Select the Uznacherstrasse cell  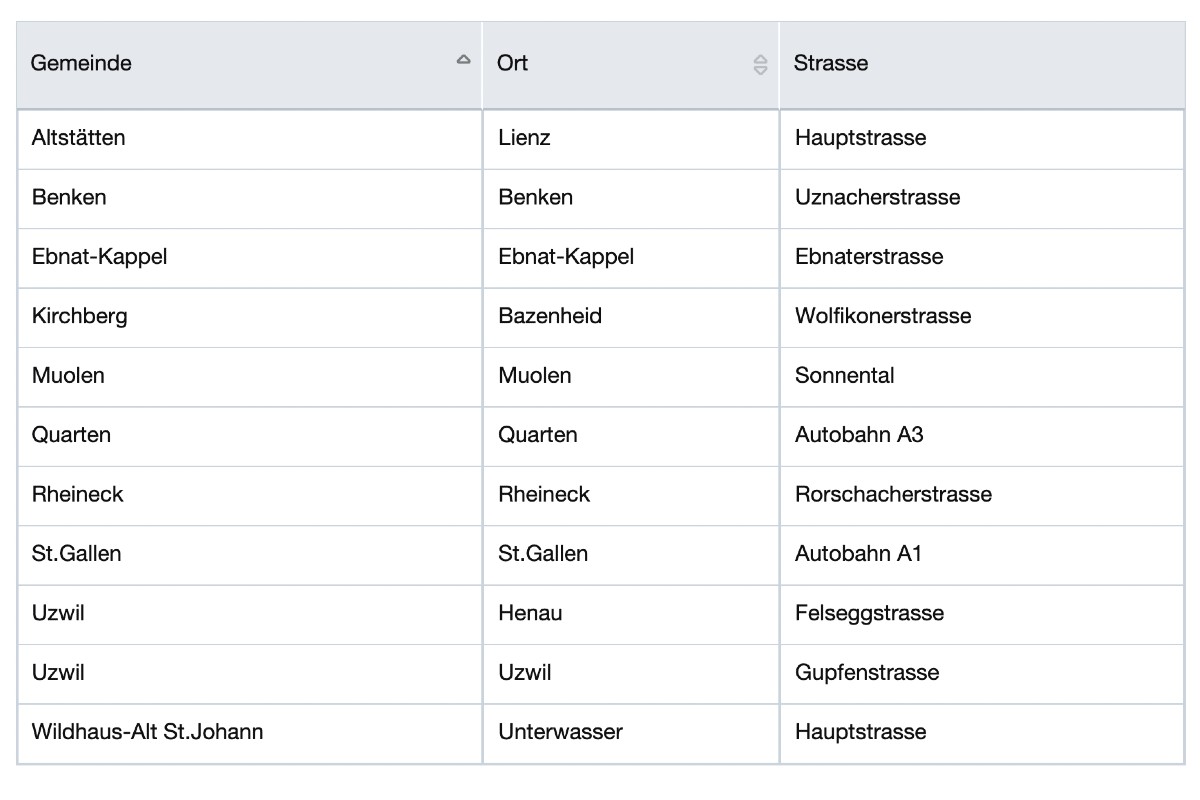click(877, 197)
